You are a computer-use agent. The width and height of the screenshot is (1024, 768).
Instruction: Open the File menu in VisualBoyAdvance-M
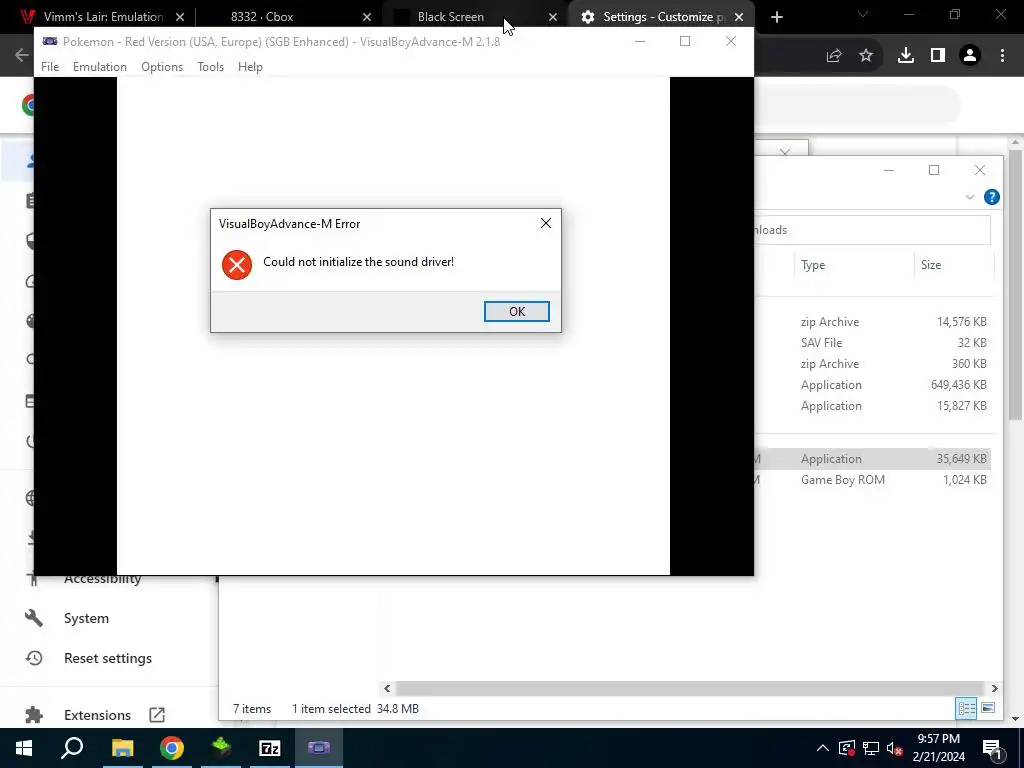click(x=50, y=67)
